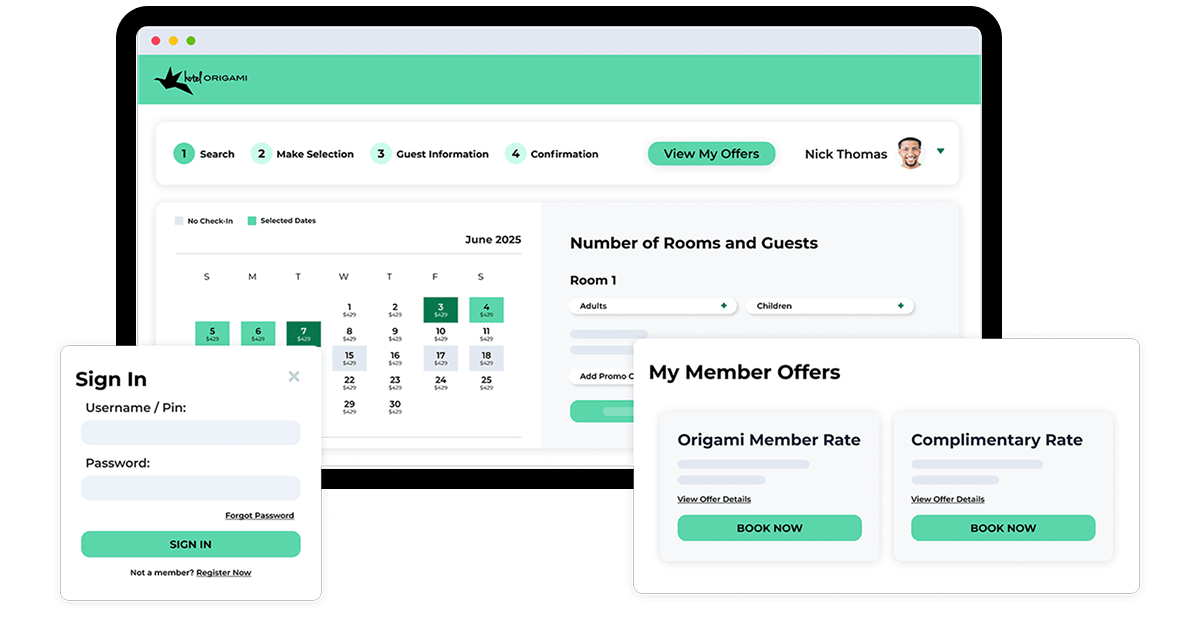The height and width of the screenshot is (630, 1200).
Task: Select June 5 on the calendar
Action: (212, 334)
